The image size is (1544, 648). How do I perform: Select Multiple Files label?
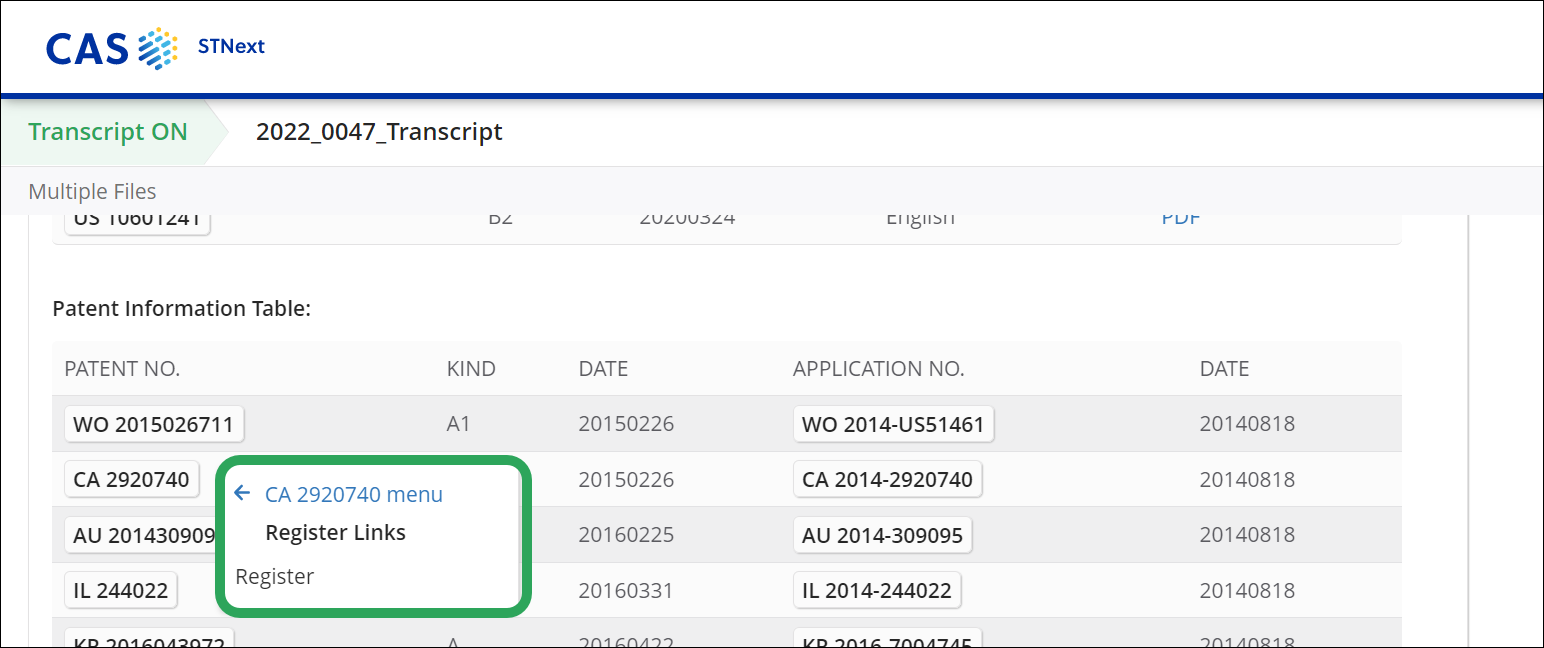[x=92, y=191]
